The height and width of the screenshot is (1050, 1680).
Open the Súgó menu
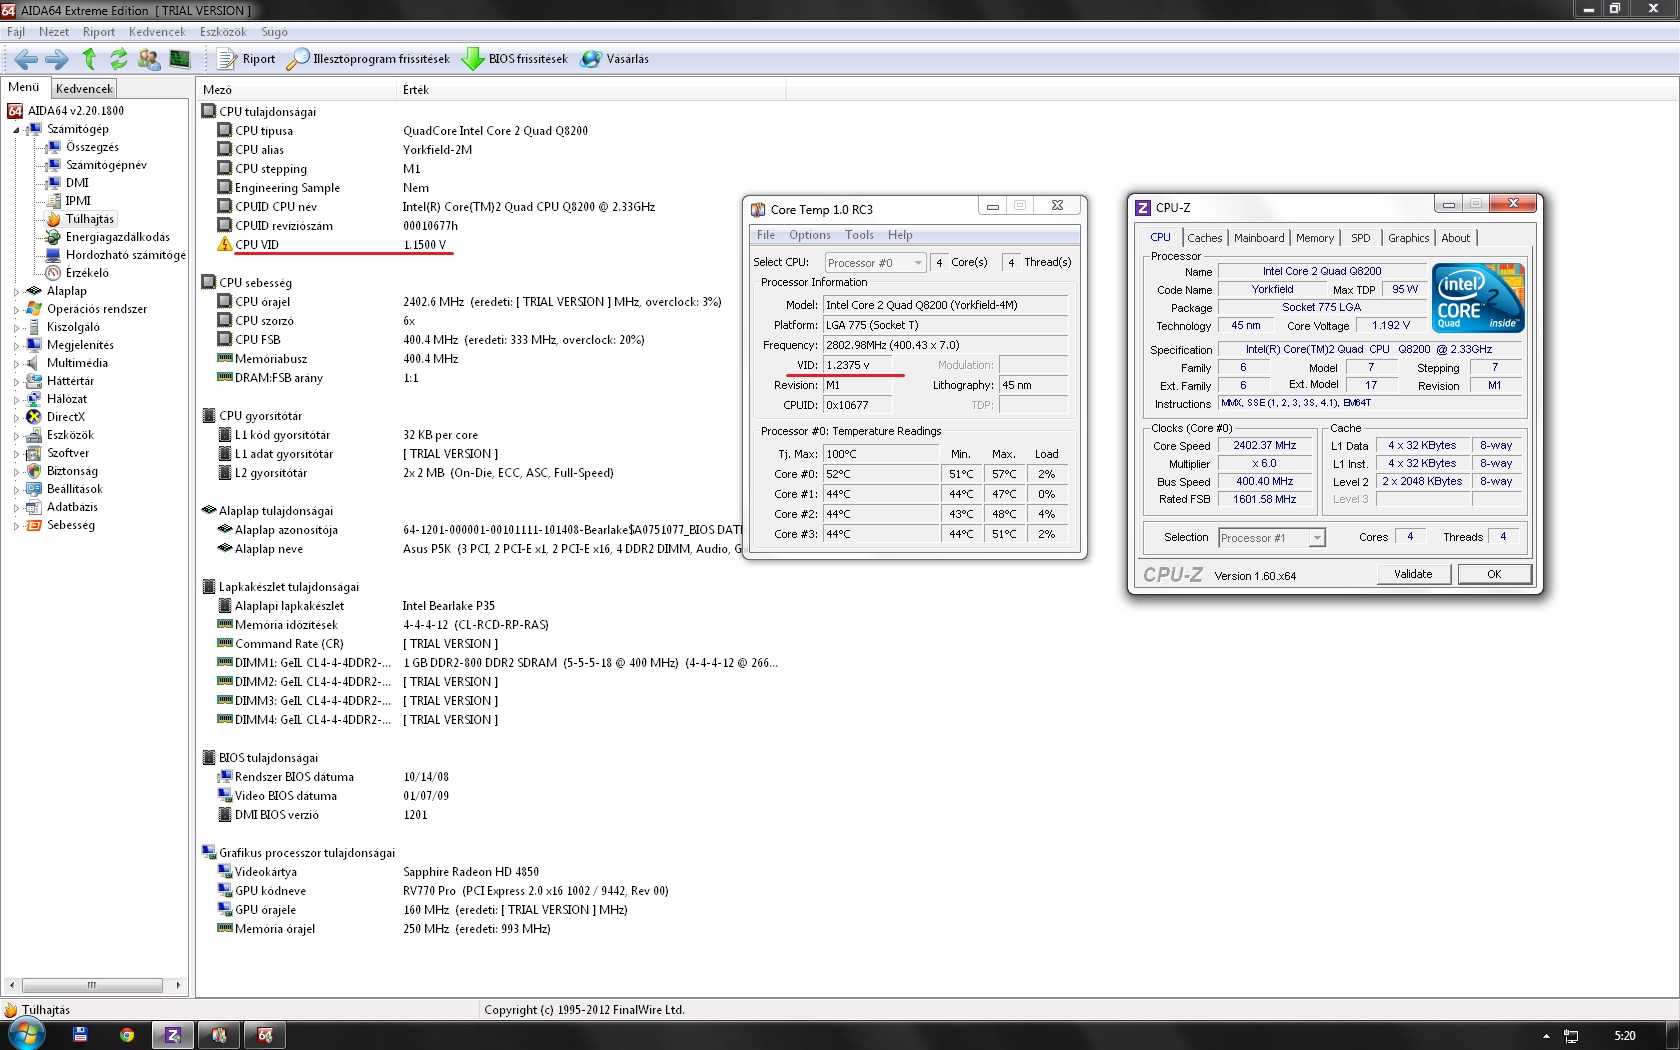(274, 32)
